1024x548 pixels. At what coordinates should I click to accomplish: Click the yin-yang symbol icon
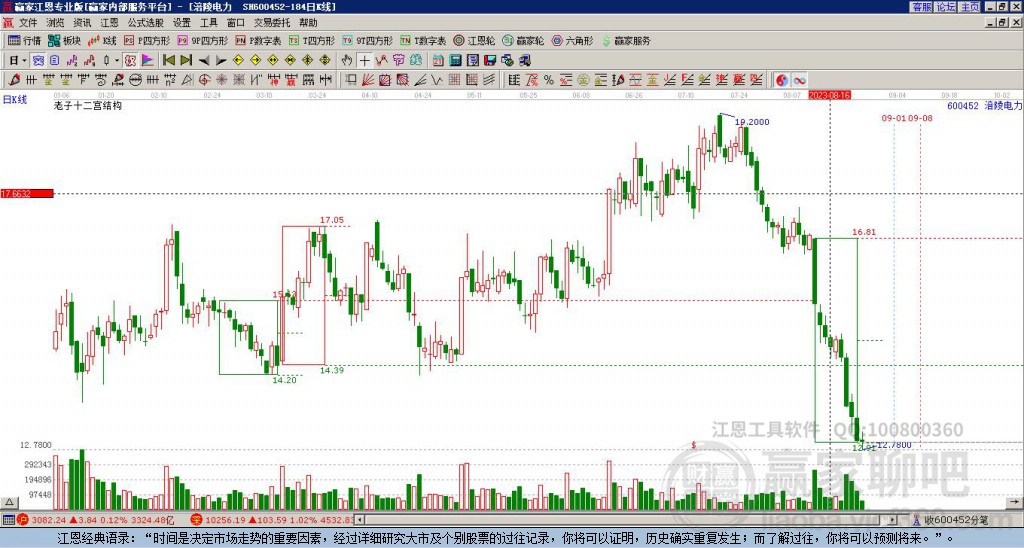pyautogui.click(x=782, y=80)
